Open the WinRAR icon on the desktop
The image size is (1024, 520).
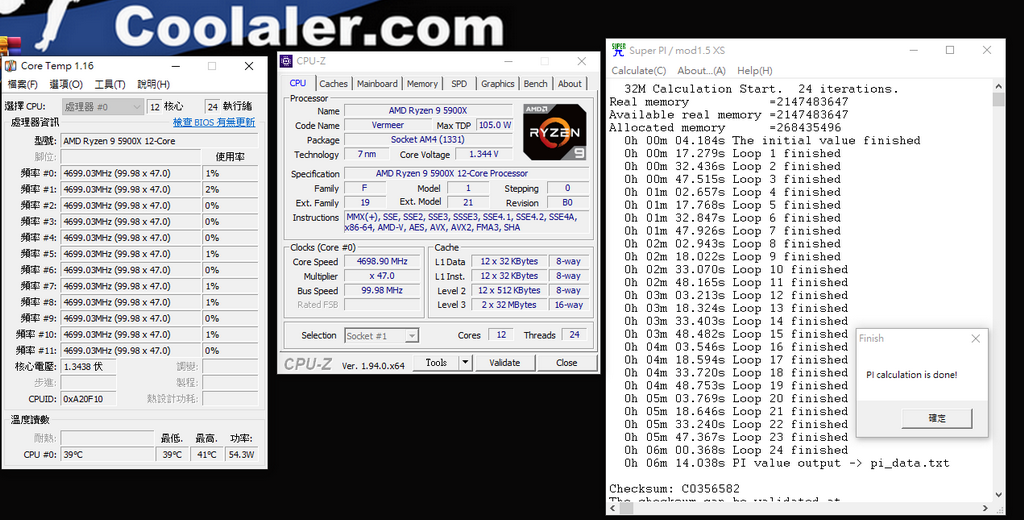tap(10, 44)
